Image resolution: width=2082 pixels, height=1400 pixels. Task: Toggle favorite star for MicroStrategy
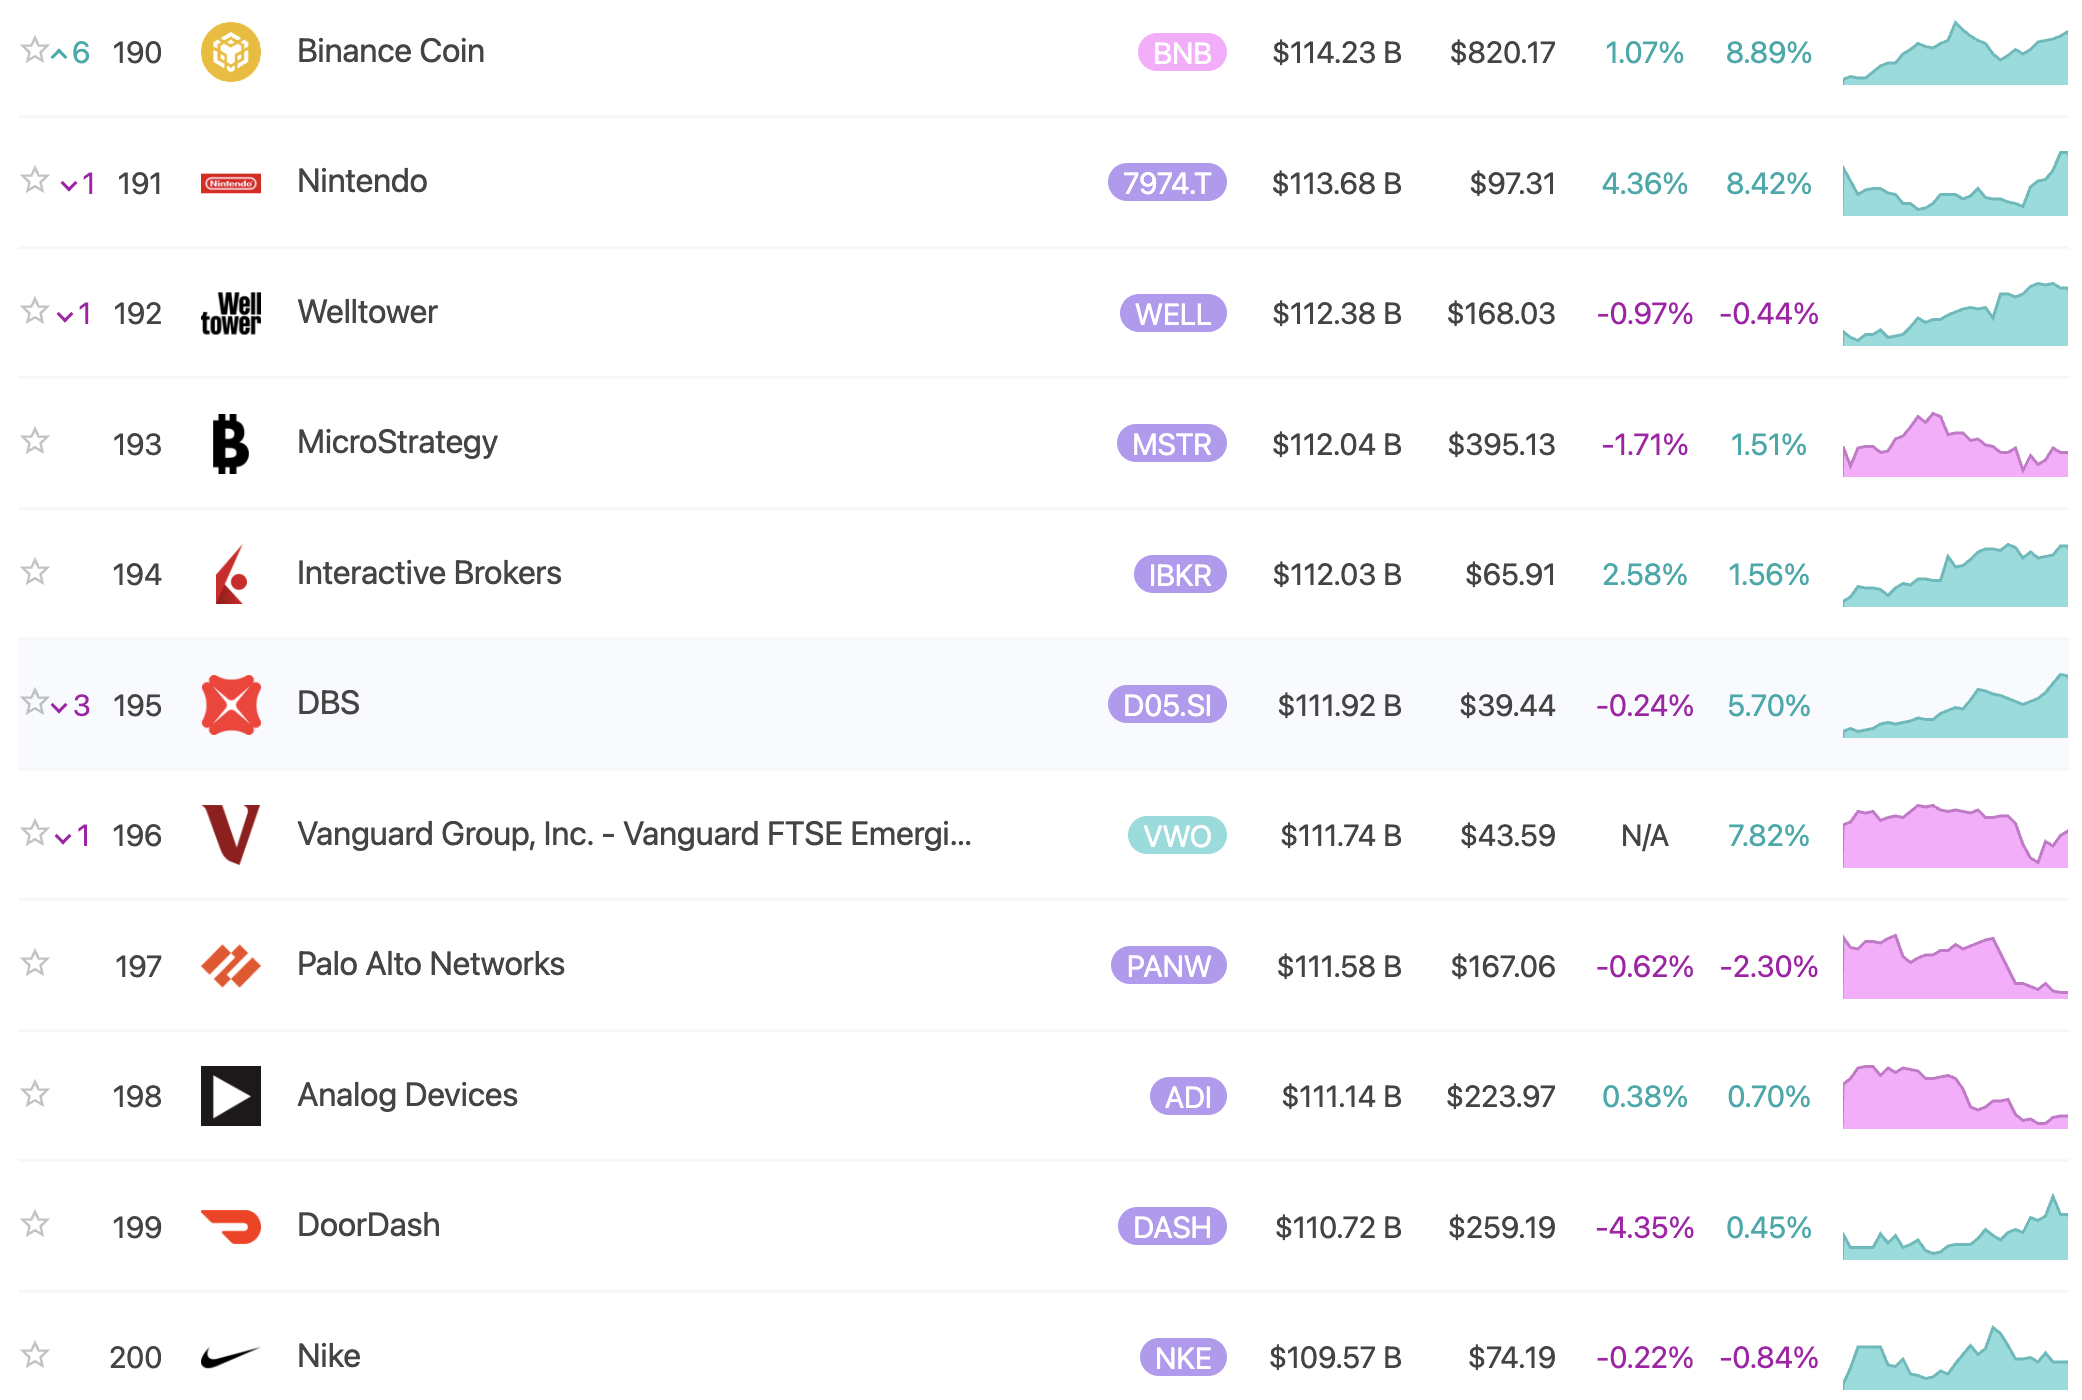pyautogui.click(x=35, y=441)
